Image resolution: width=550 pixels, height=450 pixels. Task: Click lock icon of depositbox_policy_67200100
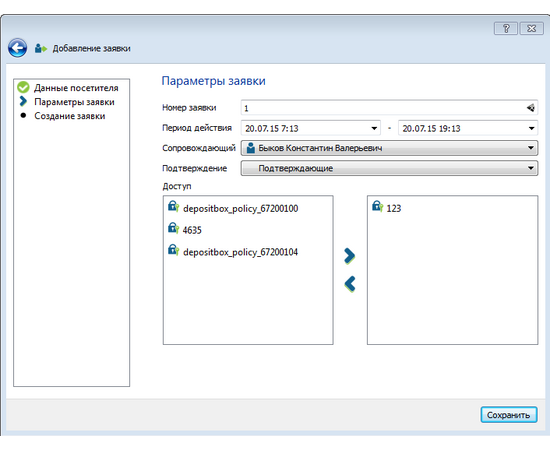pos(173,206)
